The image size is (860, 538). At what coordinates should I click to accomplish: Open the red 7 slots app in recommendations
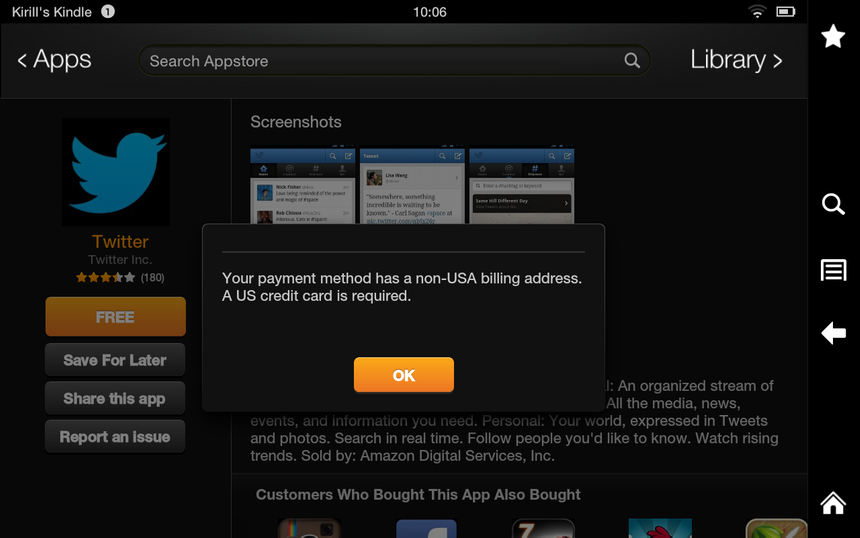pyautogui.click(x=543, y=528)
